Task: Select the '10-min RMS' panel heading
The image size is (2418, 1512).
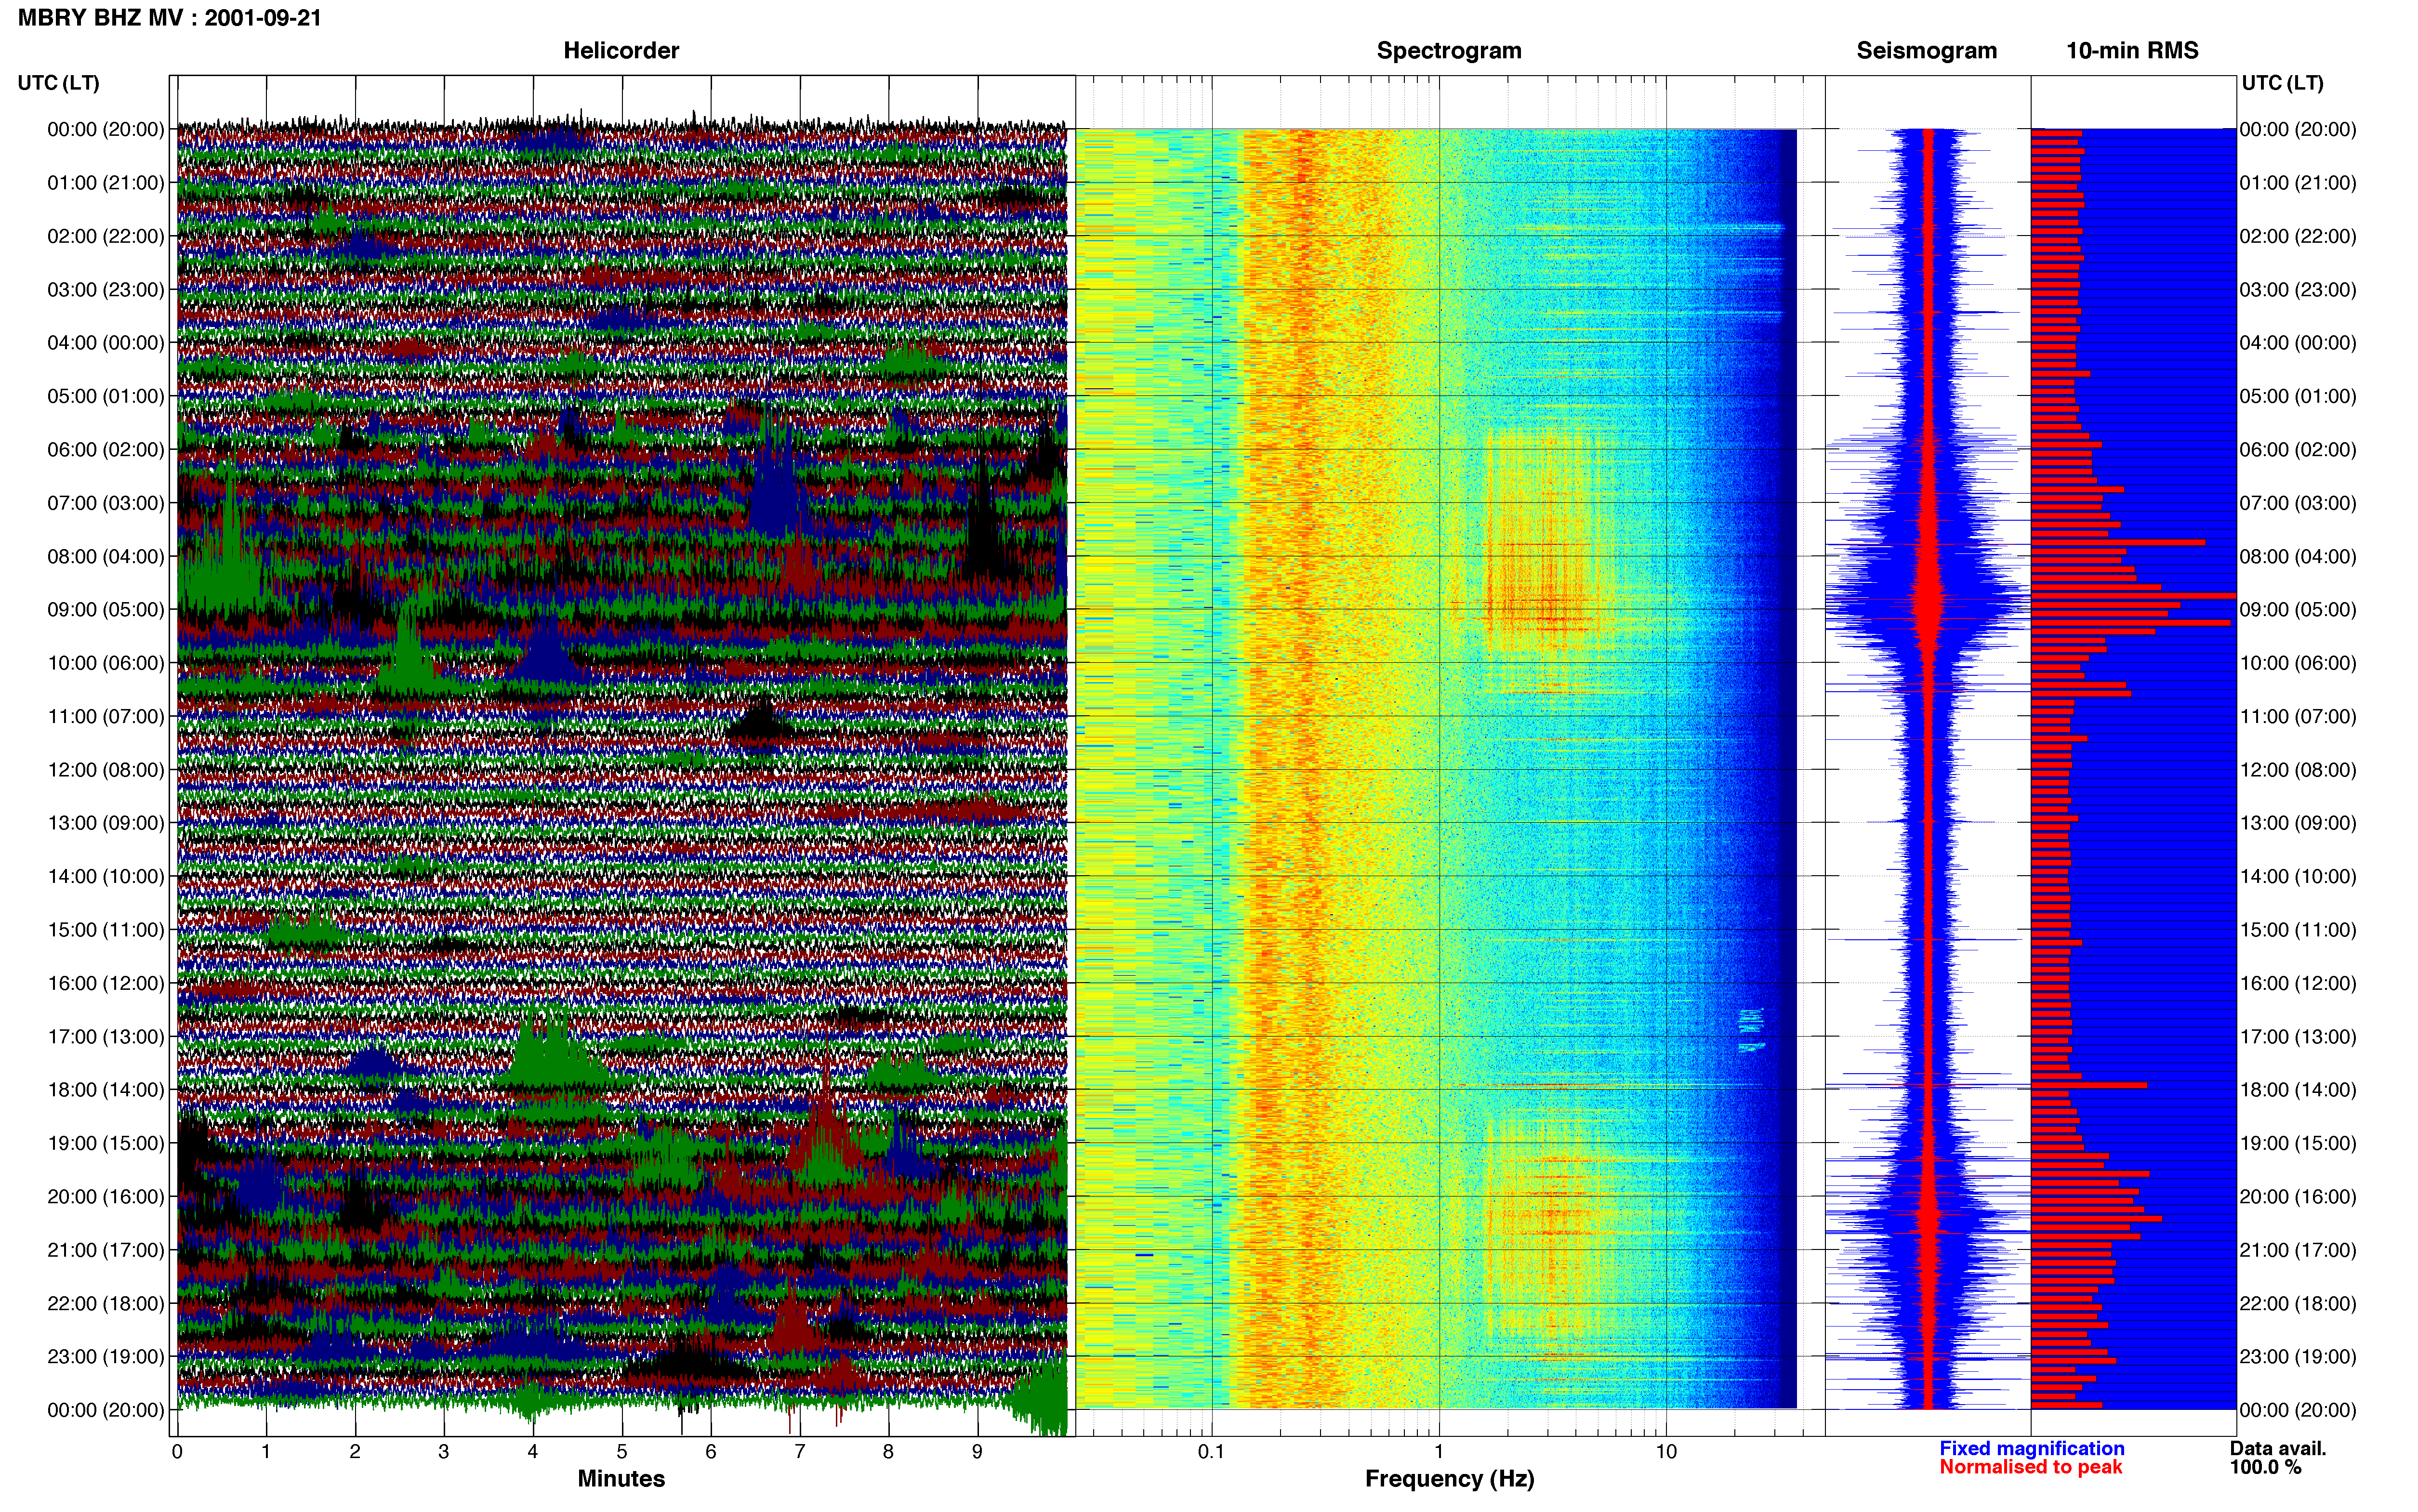Action: (2132, 50)
